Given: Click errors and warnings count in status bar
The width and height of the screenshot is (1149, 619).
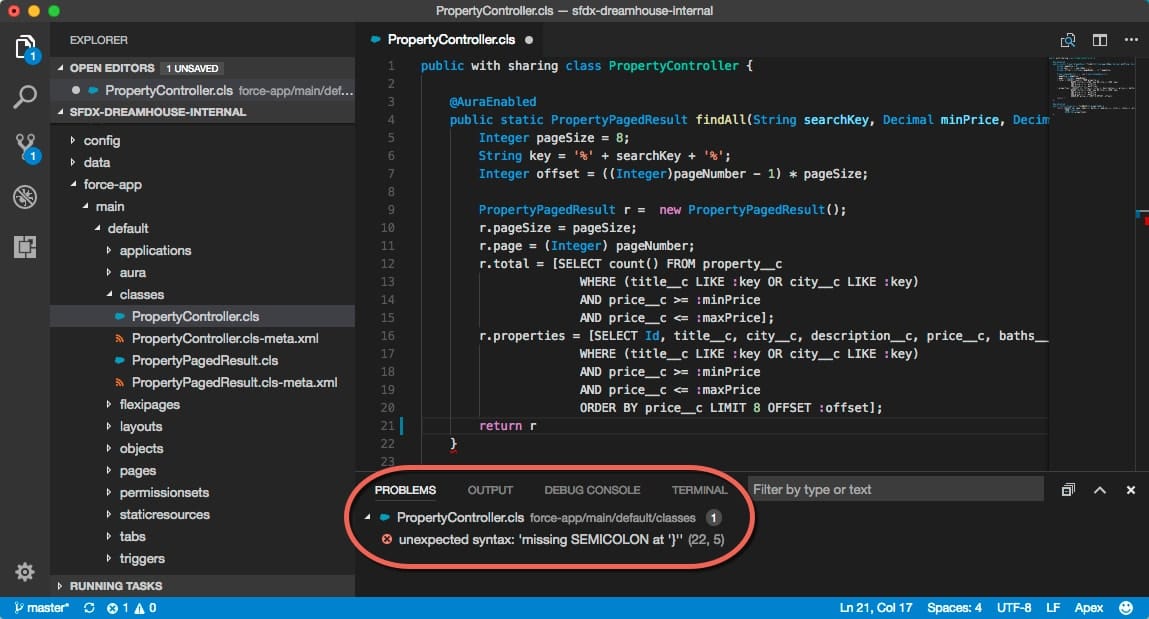Looking at the screenshot, I should (x=131, y=608).
